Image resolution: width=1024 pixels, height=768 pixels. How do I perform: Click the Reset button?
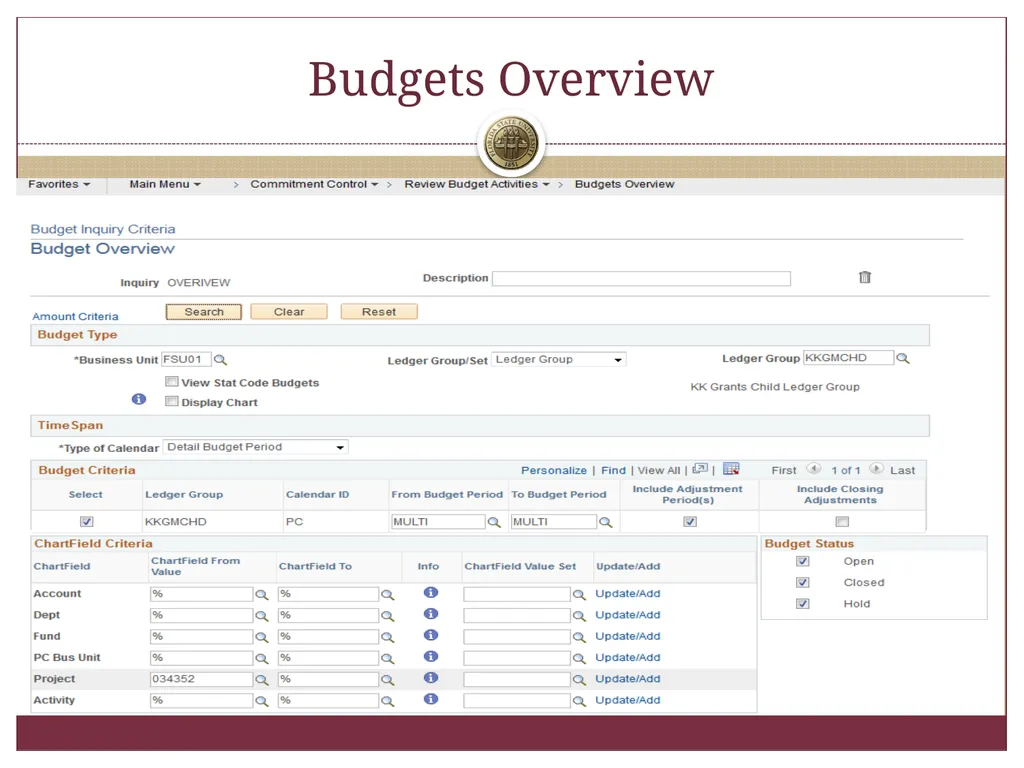point(379,312)
